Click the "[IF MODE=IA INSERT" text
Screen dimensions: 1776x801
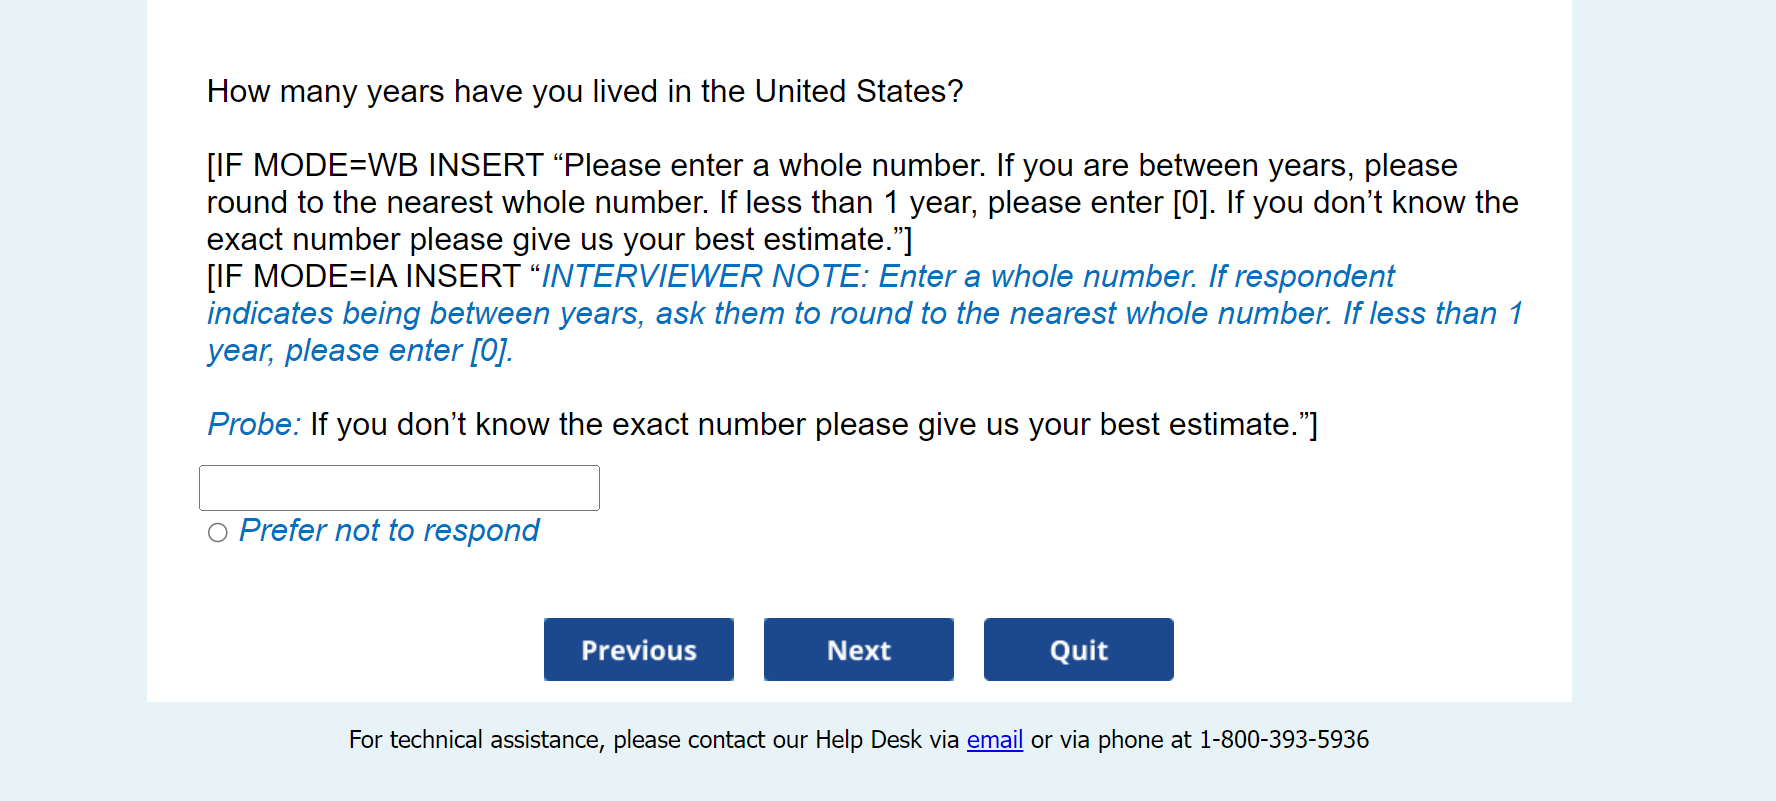[x=364, y=276]
